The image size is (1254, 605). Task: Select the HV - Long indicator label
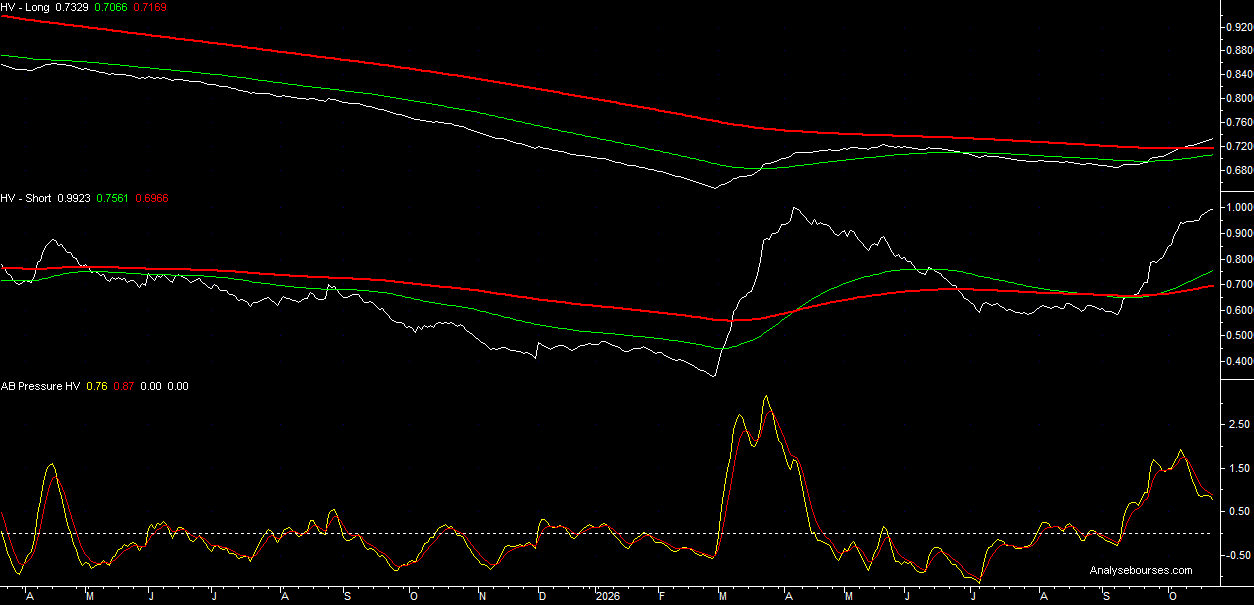[26, 7]
